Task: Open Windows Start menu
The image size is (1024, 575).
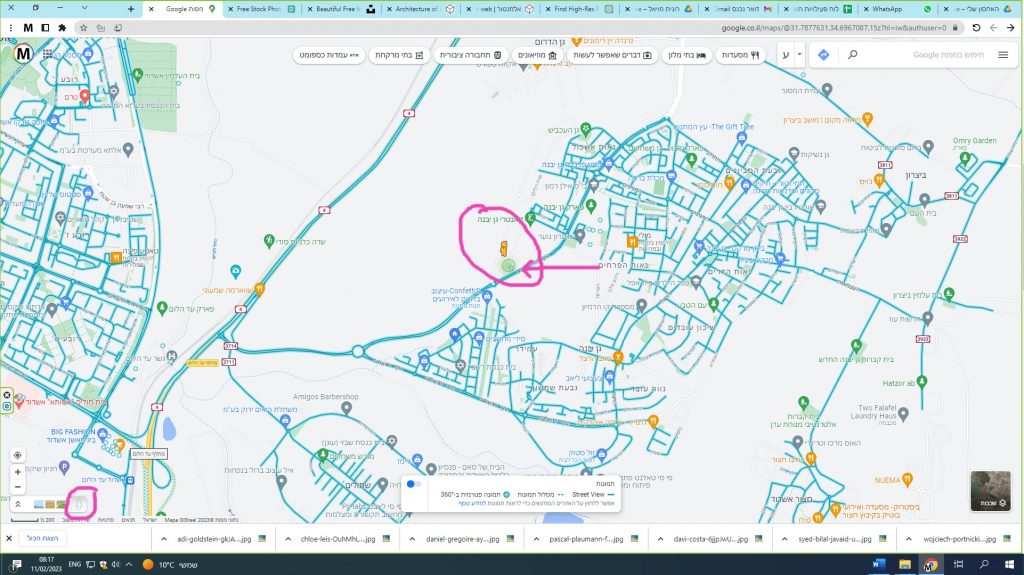Action: (1010, 564)
